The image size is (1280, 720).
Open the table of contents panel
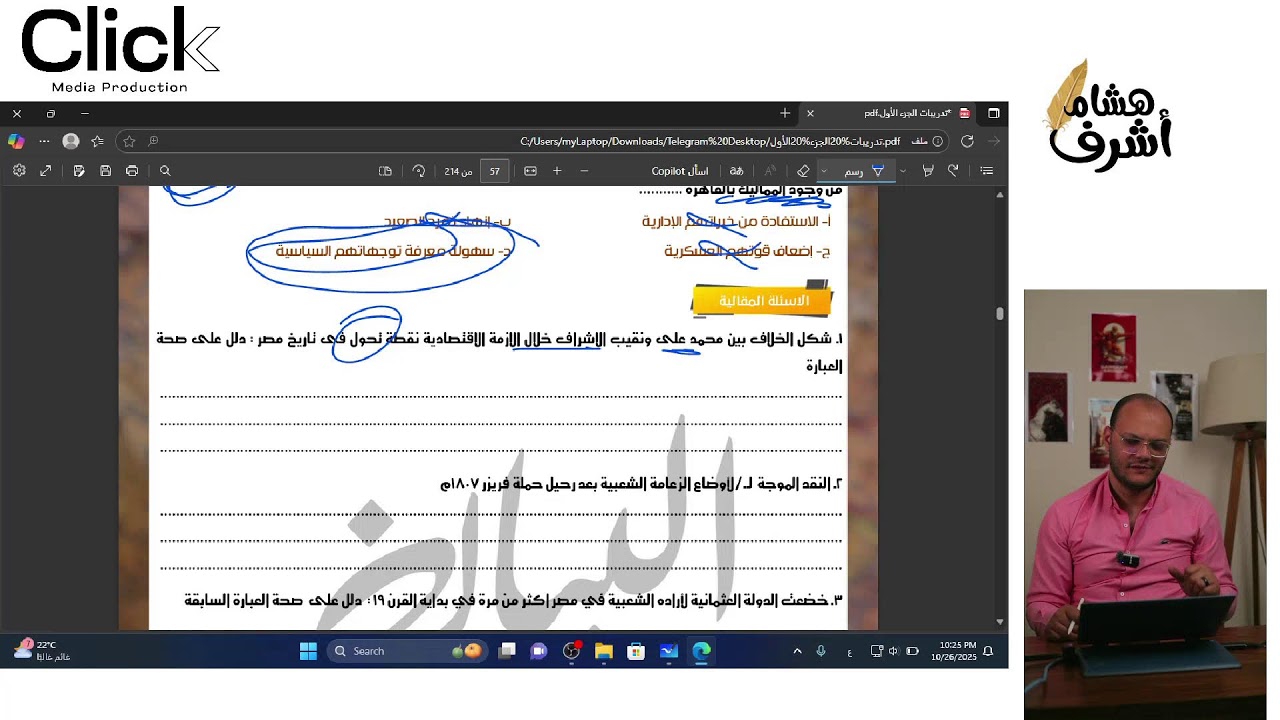tap(987, 171)
